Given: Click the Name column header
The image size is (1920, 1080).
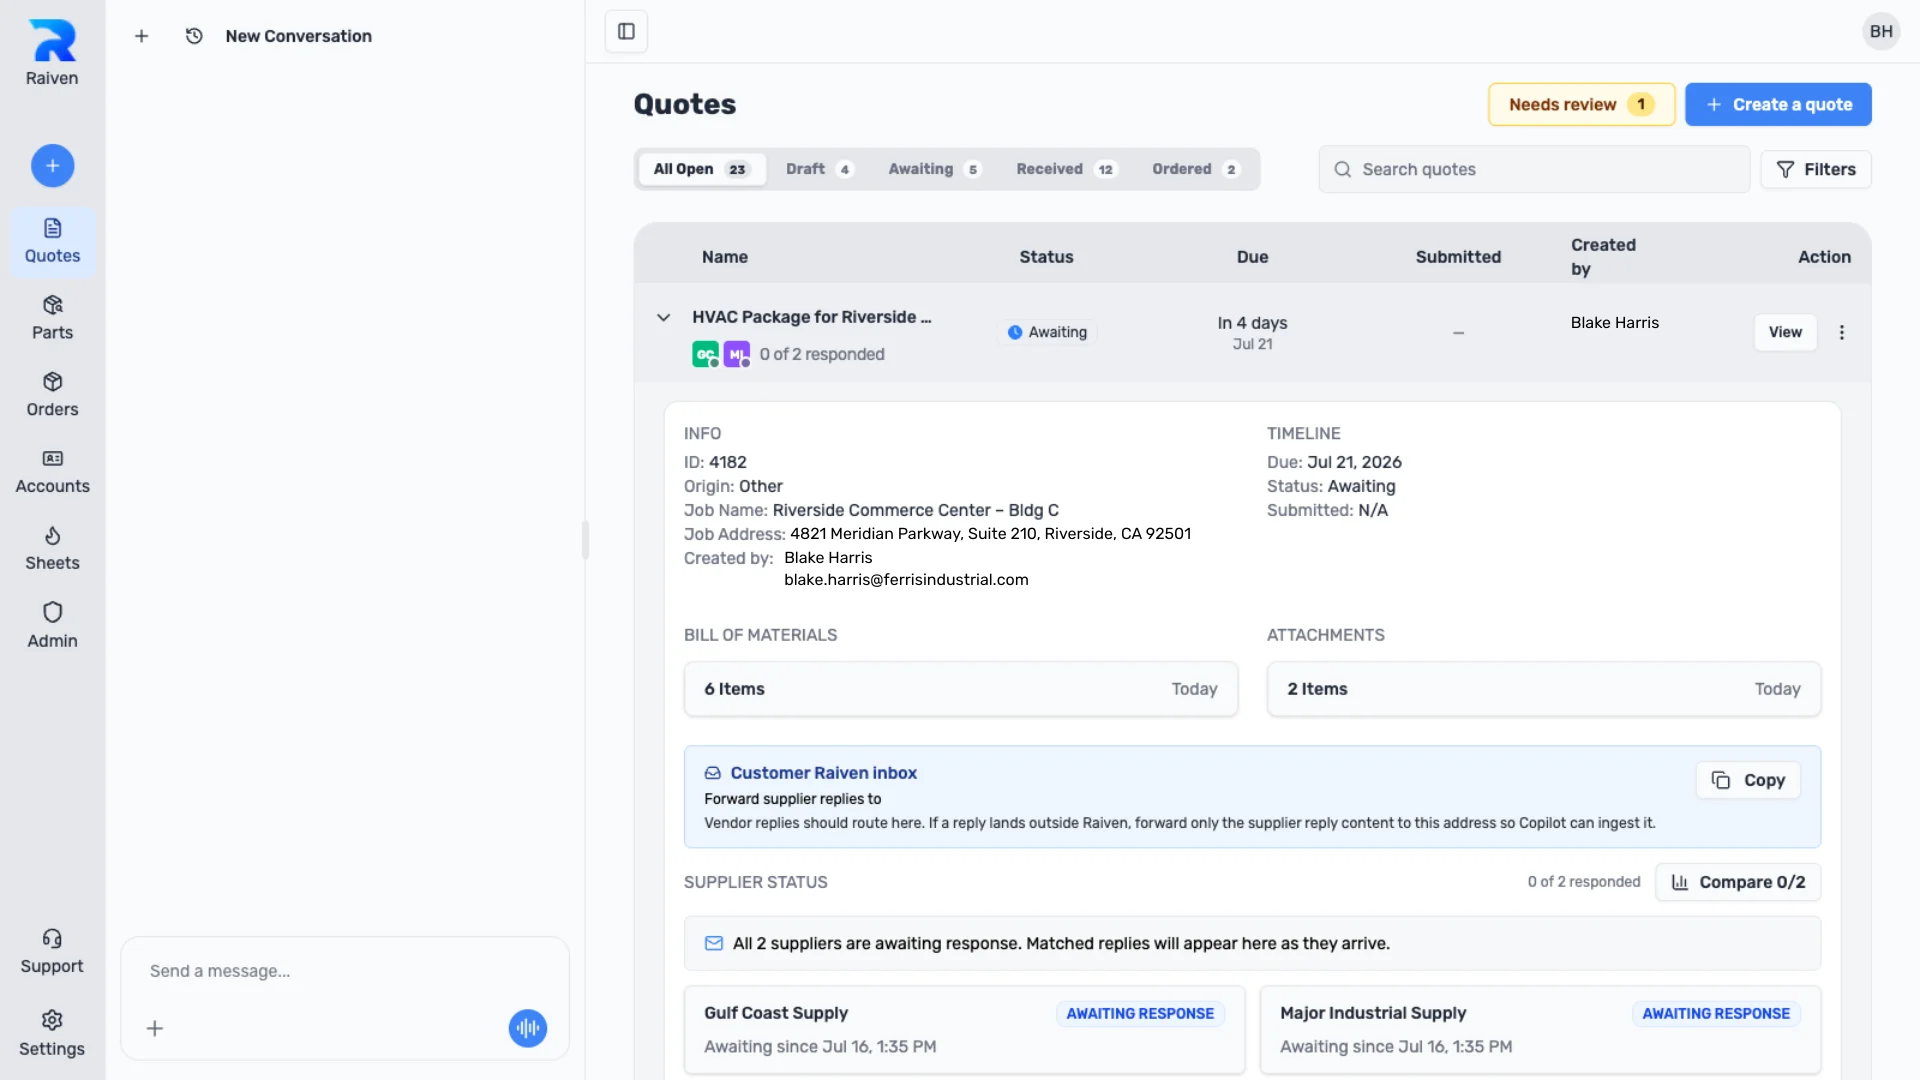Looking at the screenshot, I should (x=725, y=257).
